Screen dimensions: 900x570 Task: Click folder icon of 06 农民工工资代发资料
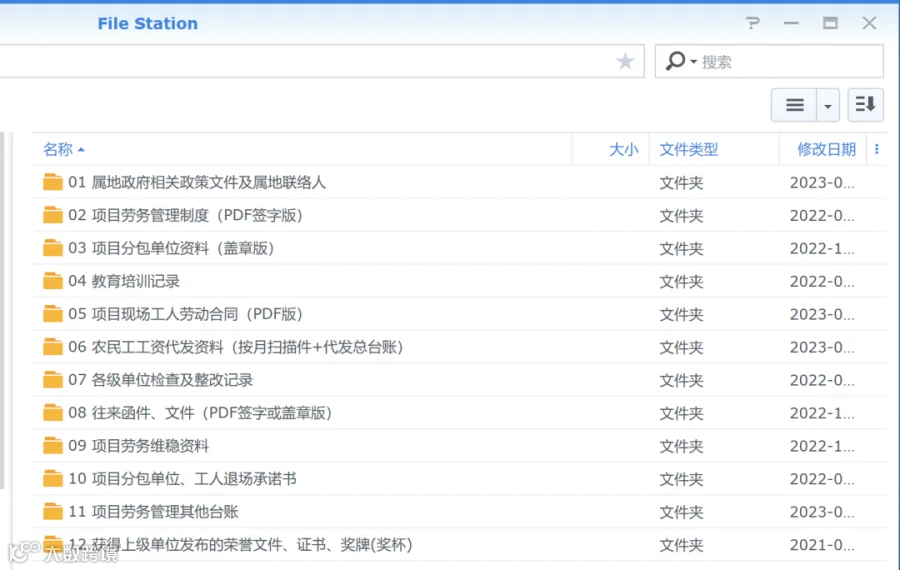(53, 347)
